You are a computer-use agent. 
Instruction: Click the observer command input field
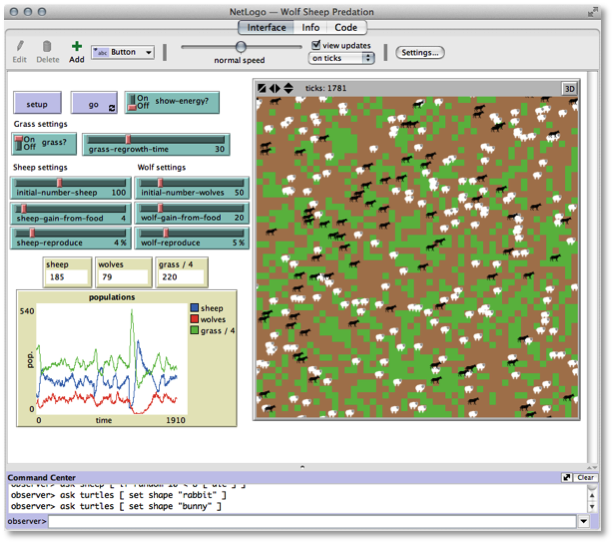pyautogui.click(x=312, y=522)
